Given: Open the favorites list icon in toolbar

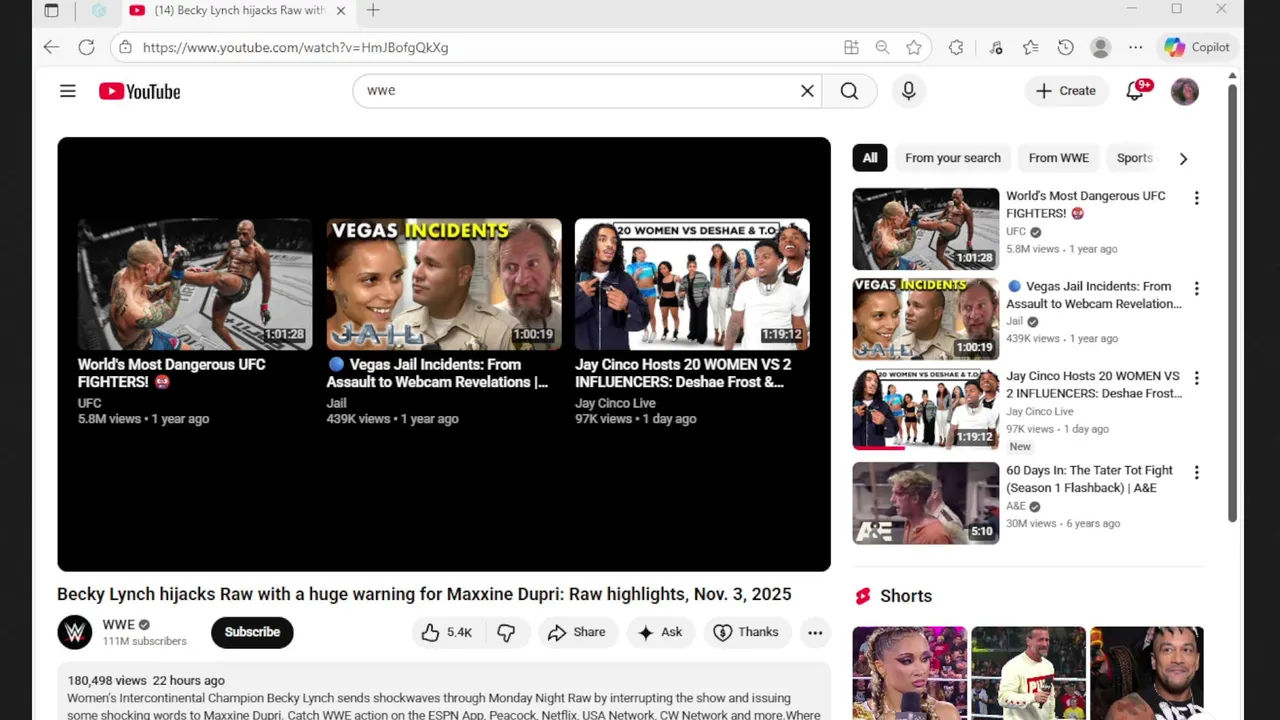Looking at the screenshot, I should 1030,47.
